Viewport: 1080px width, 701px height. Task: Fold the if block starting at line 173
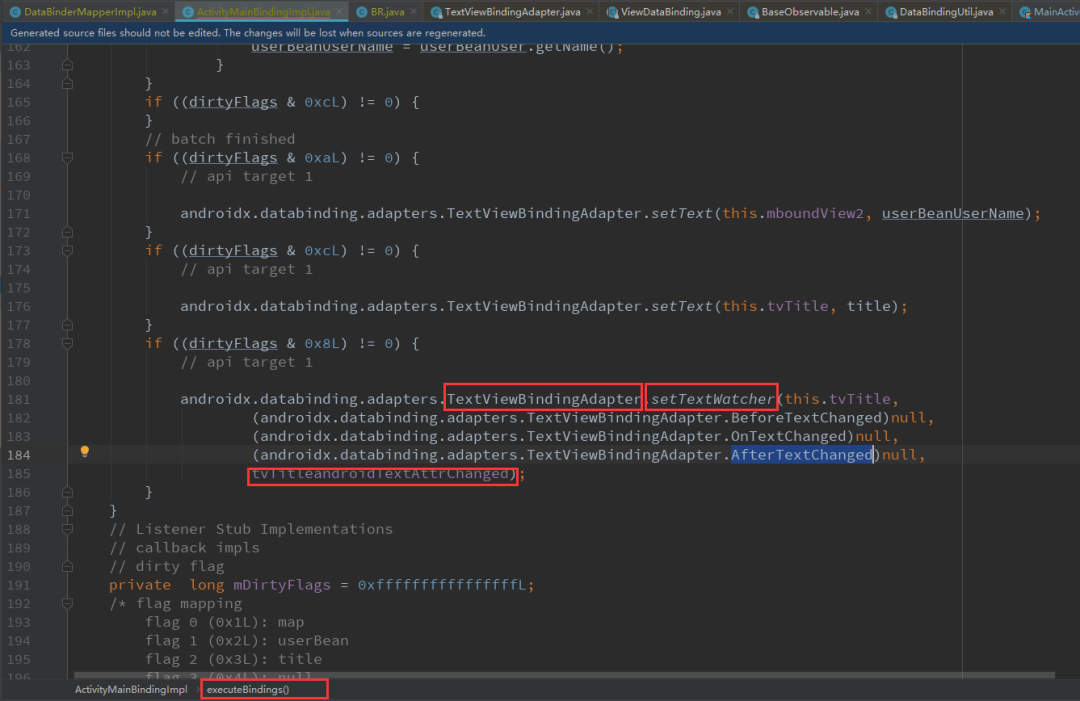point(68,251)
